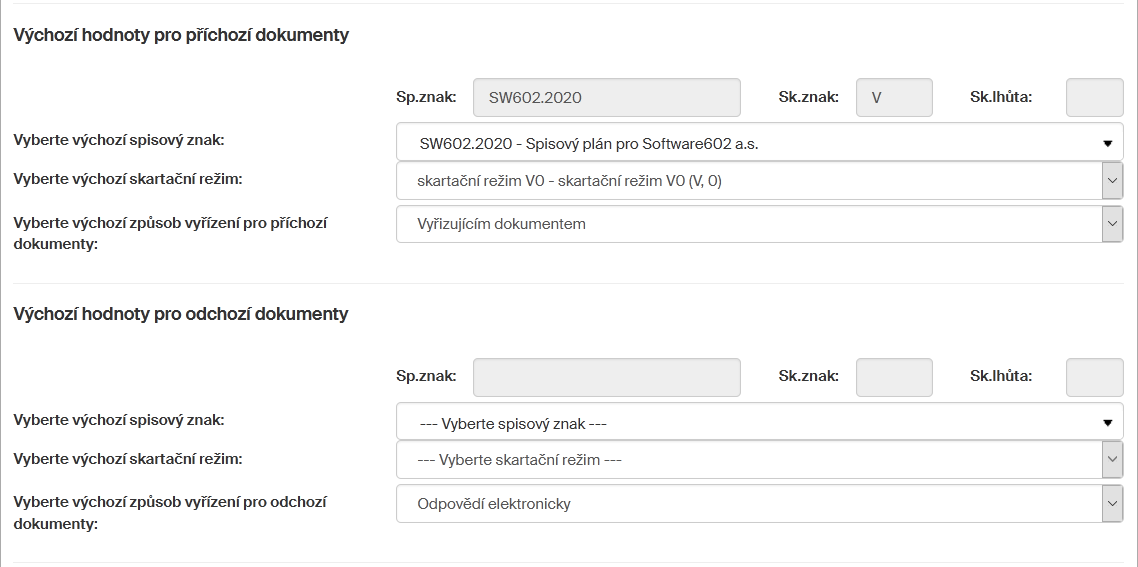Click Sk.lhůta field for outgoing documents
This screenshot has height=567, width=1138.
coord(1094,377)
